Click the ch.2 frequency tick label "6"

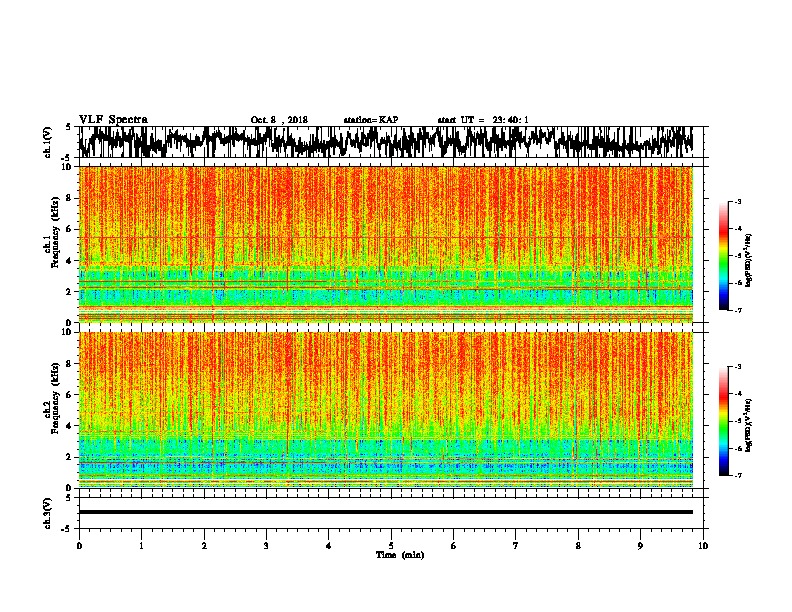tap(69, 395)
